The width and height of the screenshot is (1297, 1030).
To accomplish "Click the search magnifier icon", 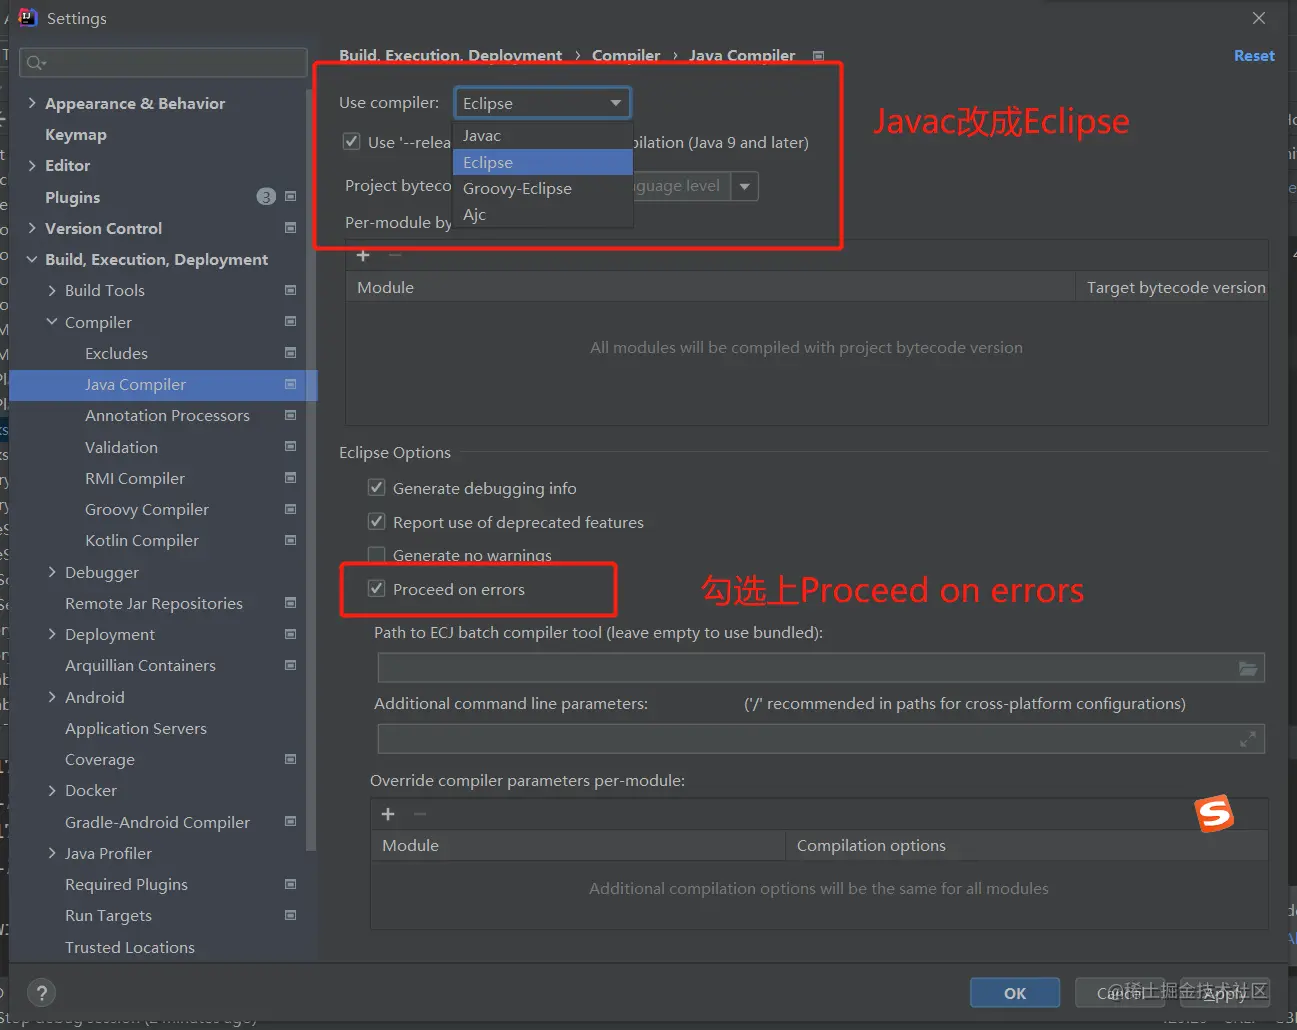I will pyautogui.click(x=36, y=63).
